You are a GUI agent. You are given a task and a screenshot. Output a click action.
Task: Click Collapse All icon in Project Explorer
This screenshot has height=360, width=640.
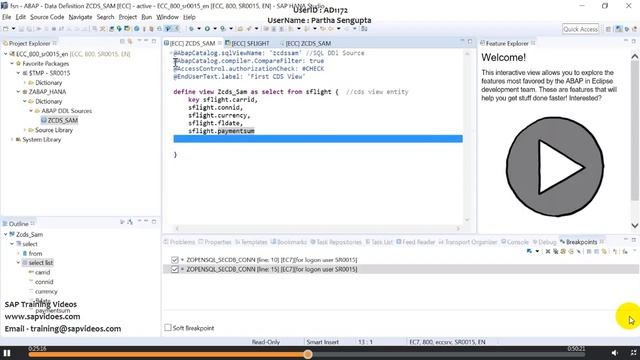(x=122, y=41)
